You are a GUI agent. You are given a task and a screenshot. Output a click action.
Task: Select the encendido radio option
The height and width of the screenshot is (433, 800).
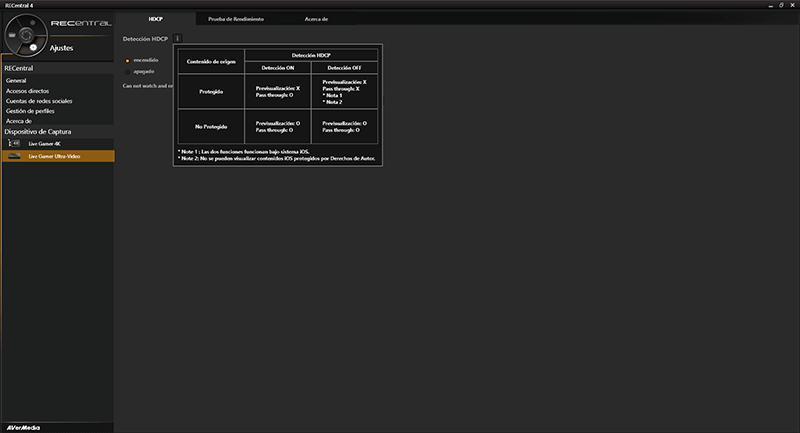point(128,60)
